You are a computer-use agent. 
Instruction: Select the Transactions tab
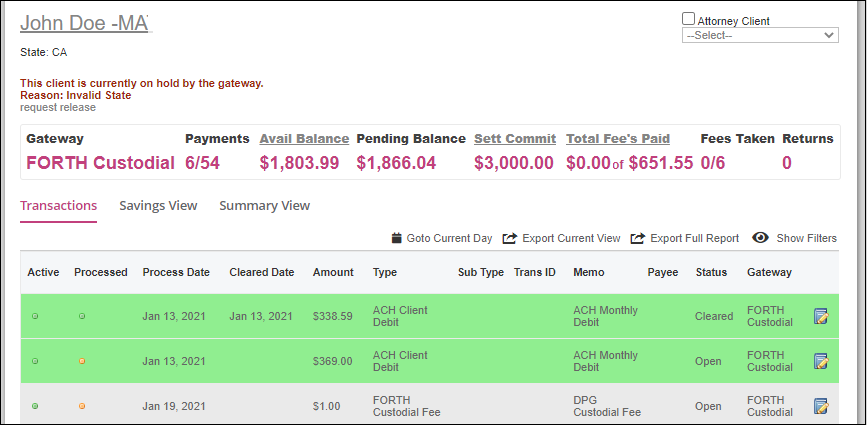point(59,206)
